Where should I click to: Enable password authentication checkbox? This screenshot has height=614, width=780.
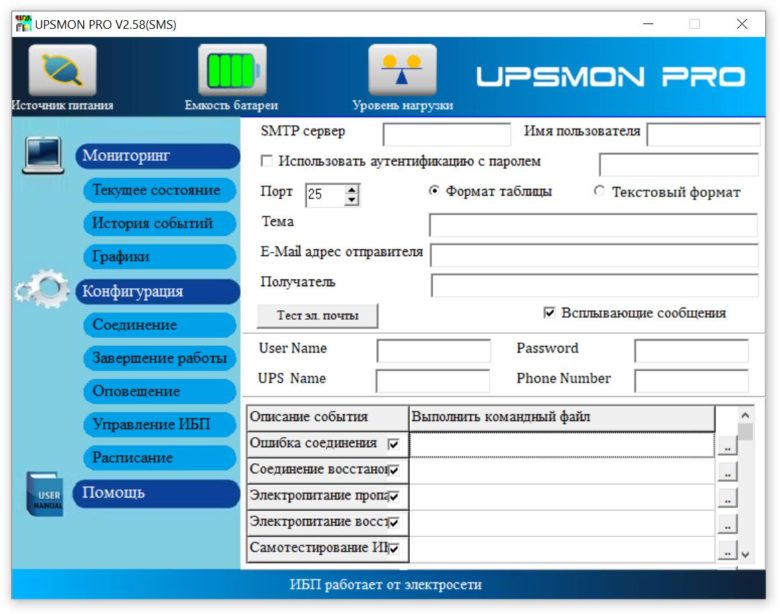[267, 161]
